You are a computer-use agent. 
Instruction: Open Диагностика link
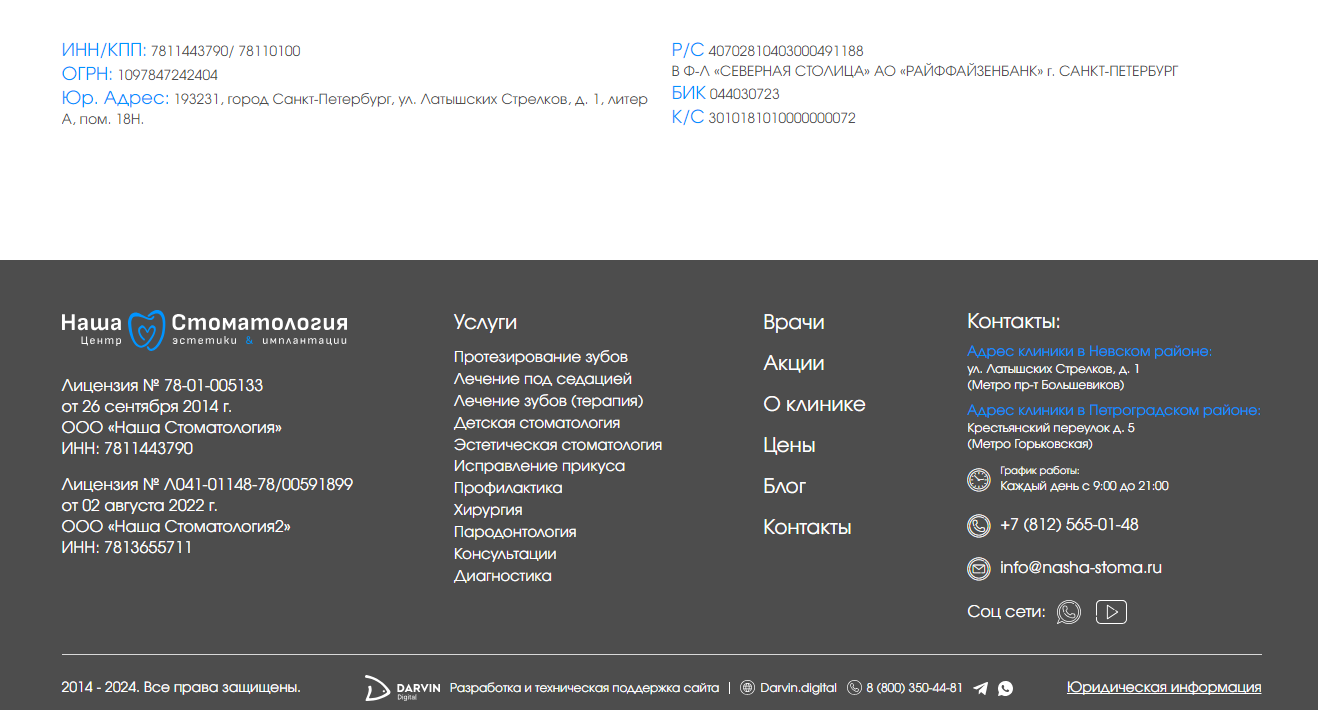click(503, 576)
